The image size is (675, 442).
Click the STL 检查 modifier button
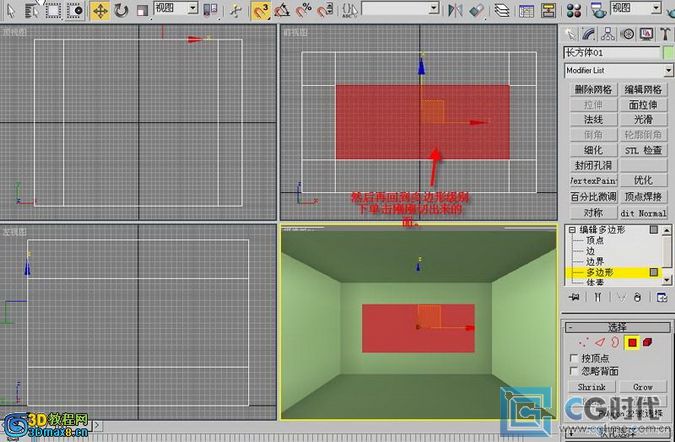[643, 150]
